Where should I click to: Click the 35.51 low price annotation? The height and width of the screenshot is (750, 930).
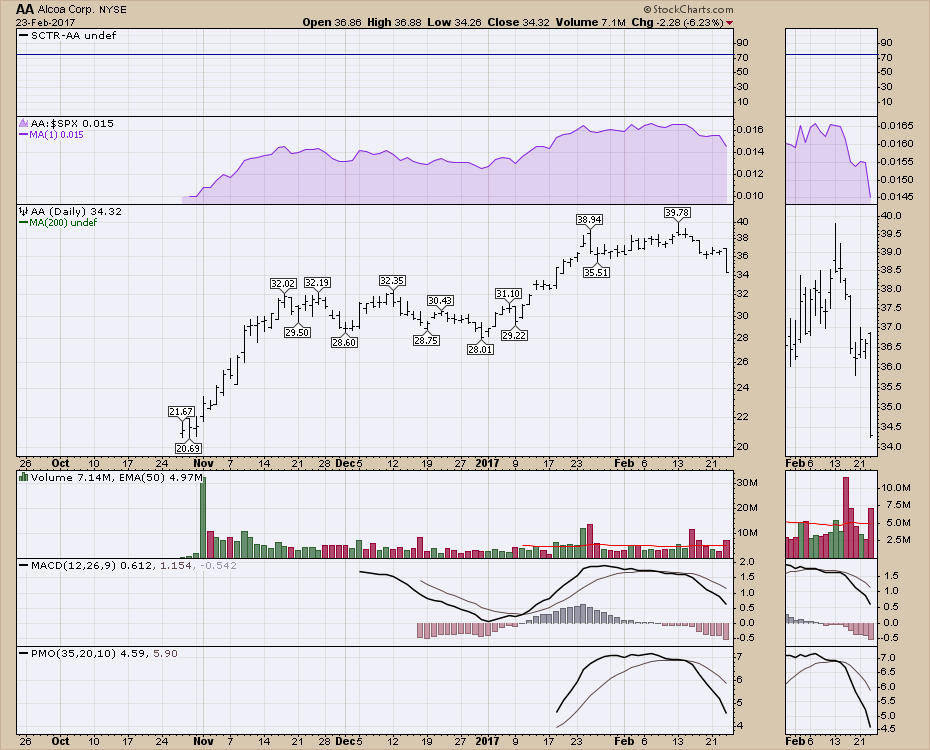point(596,272)
